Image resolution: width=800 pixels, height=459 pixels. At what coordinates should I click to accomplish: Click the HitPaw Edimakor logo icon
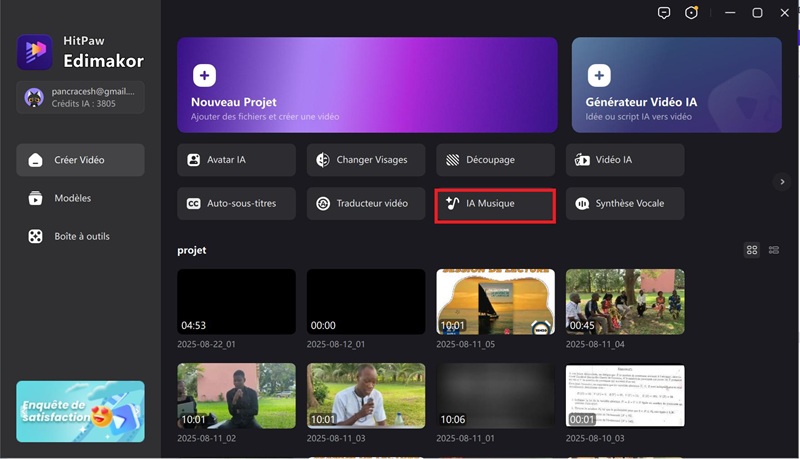(34, 51)
